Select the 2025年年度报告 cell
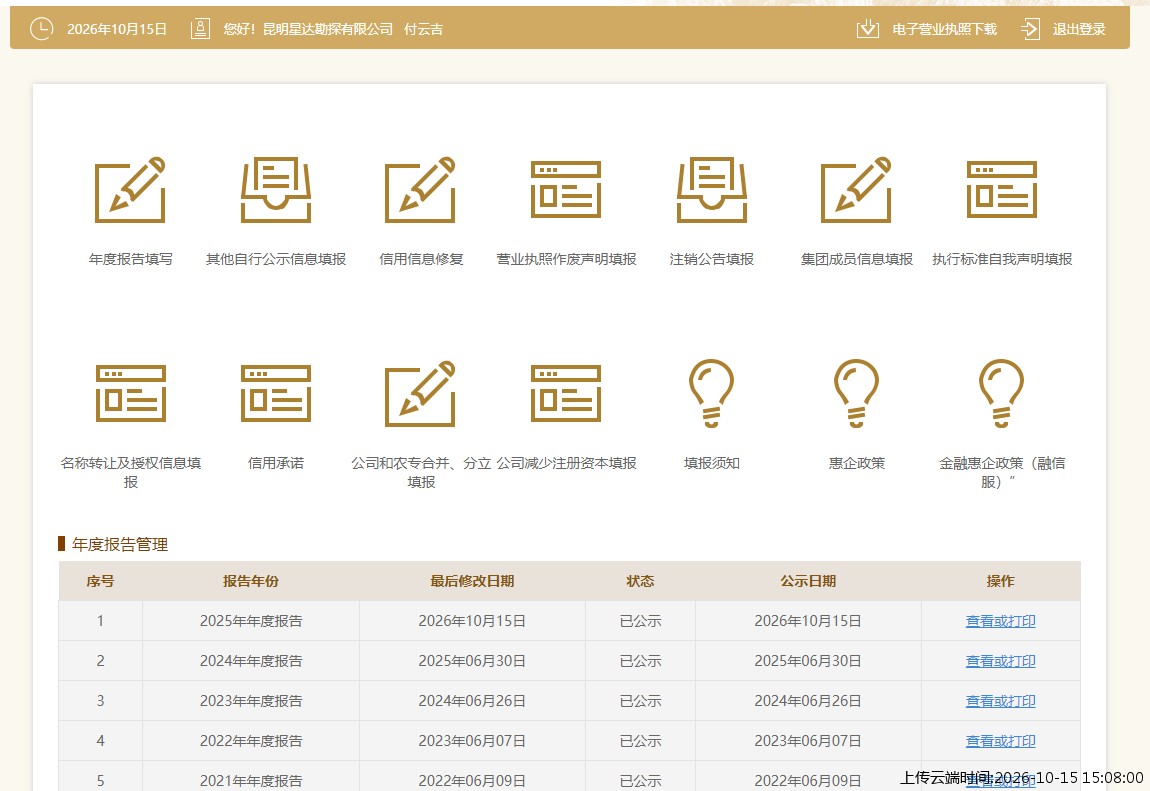Viewport: 1150px width, 791px height. tap(251, 621)
